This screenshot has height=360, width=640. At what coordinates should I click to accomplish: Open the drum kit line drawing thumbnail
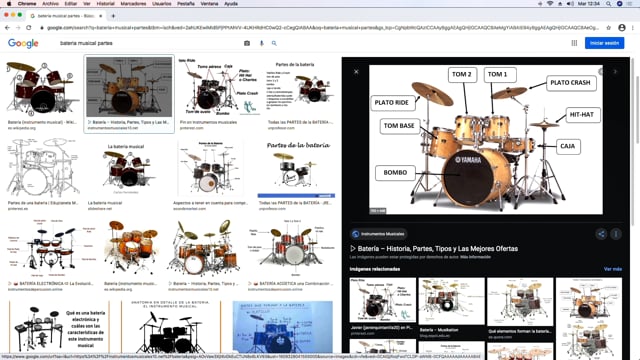pyautogui.click(x=43, y=168)
